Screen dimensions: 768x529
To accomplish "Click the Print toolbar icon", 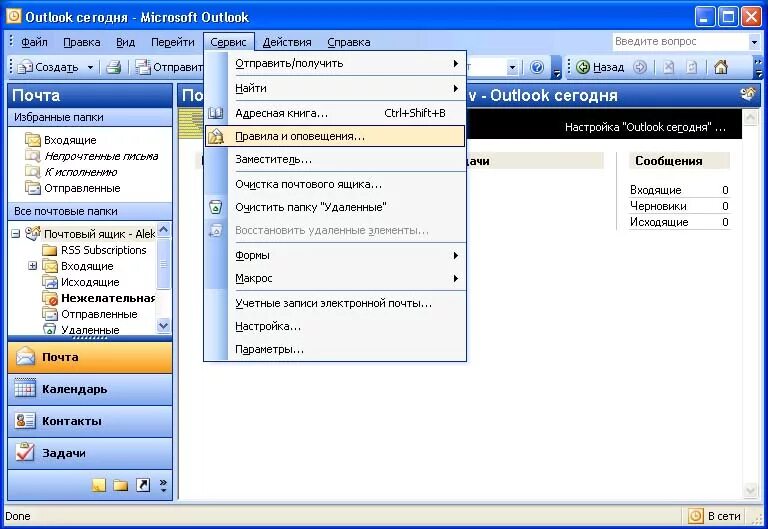I will pyautogui.click(x=114, y=67).
